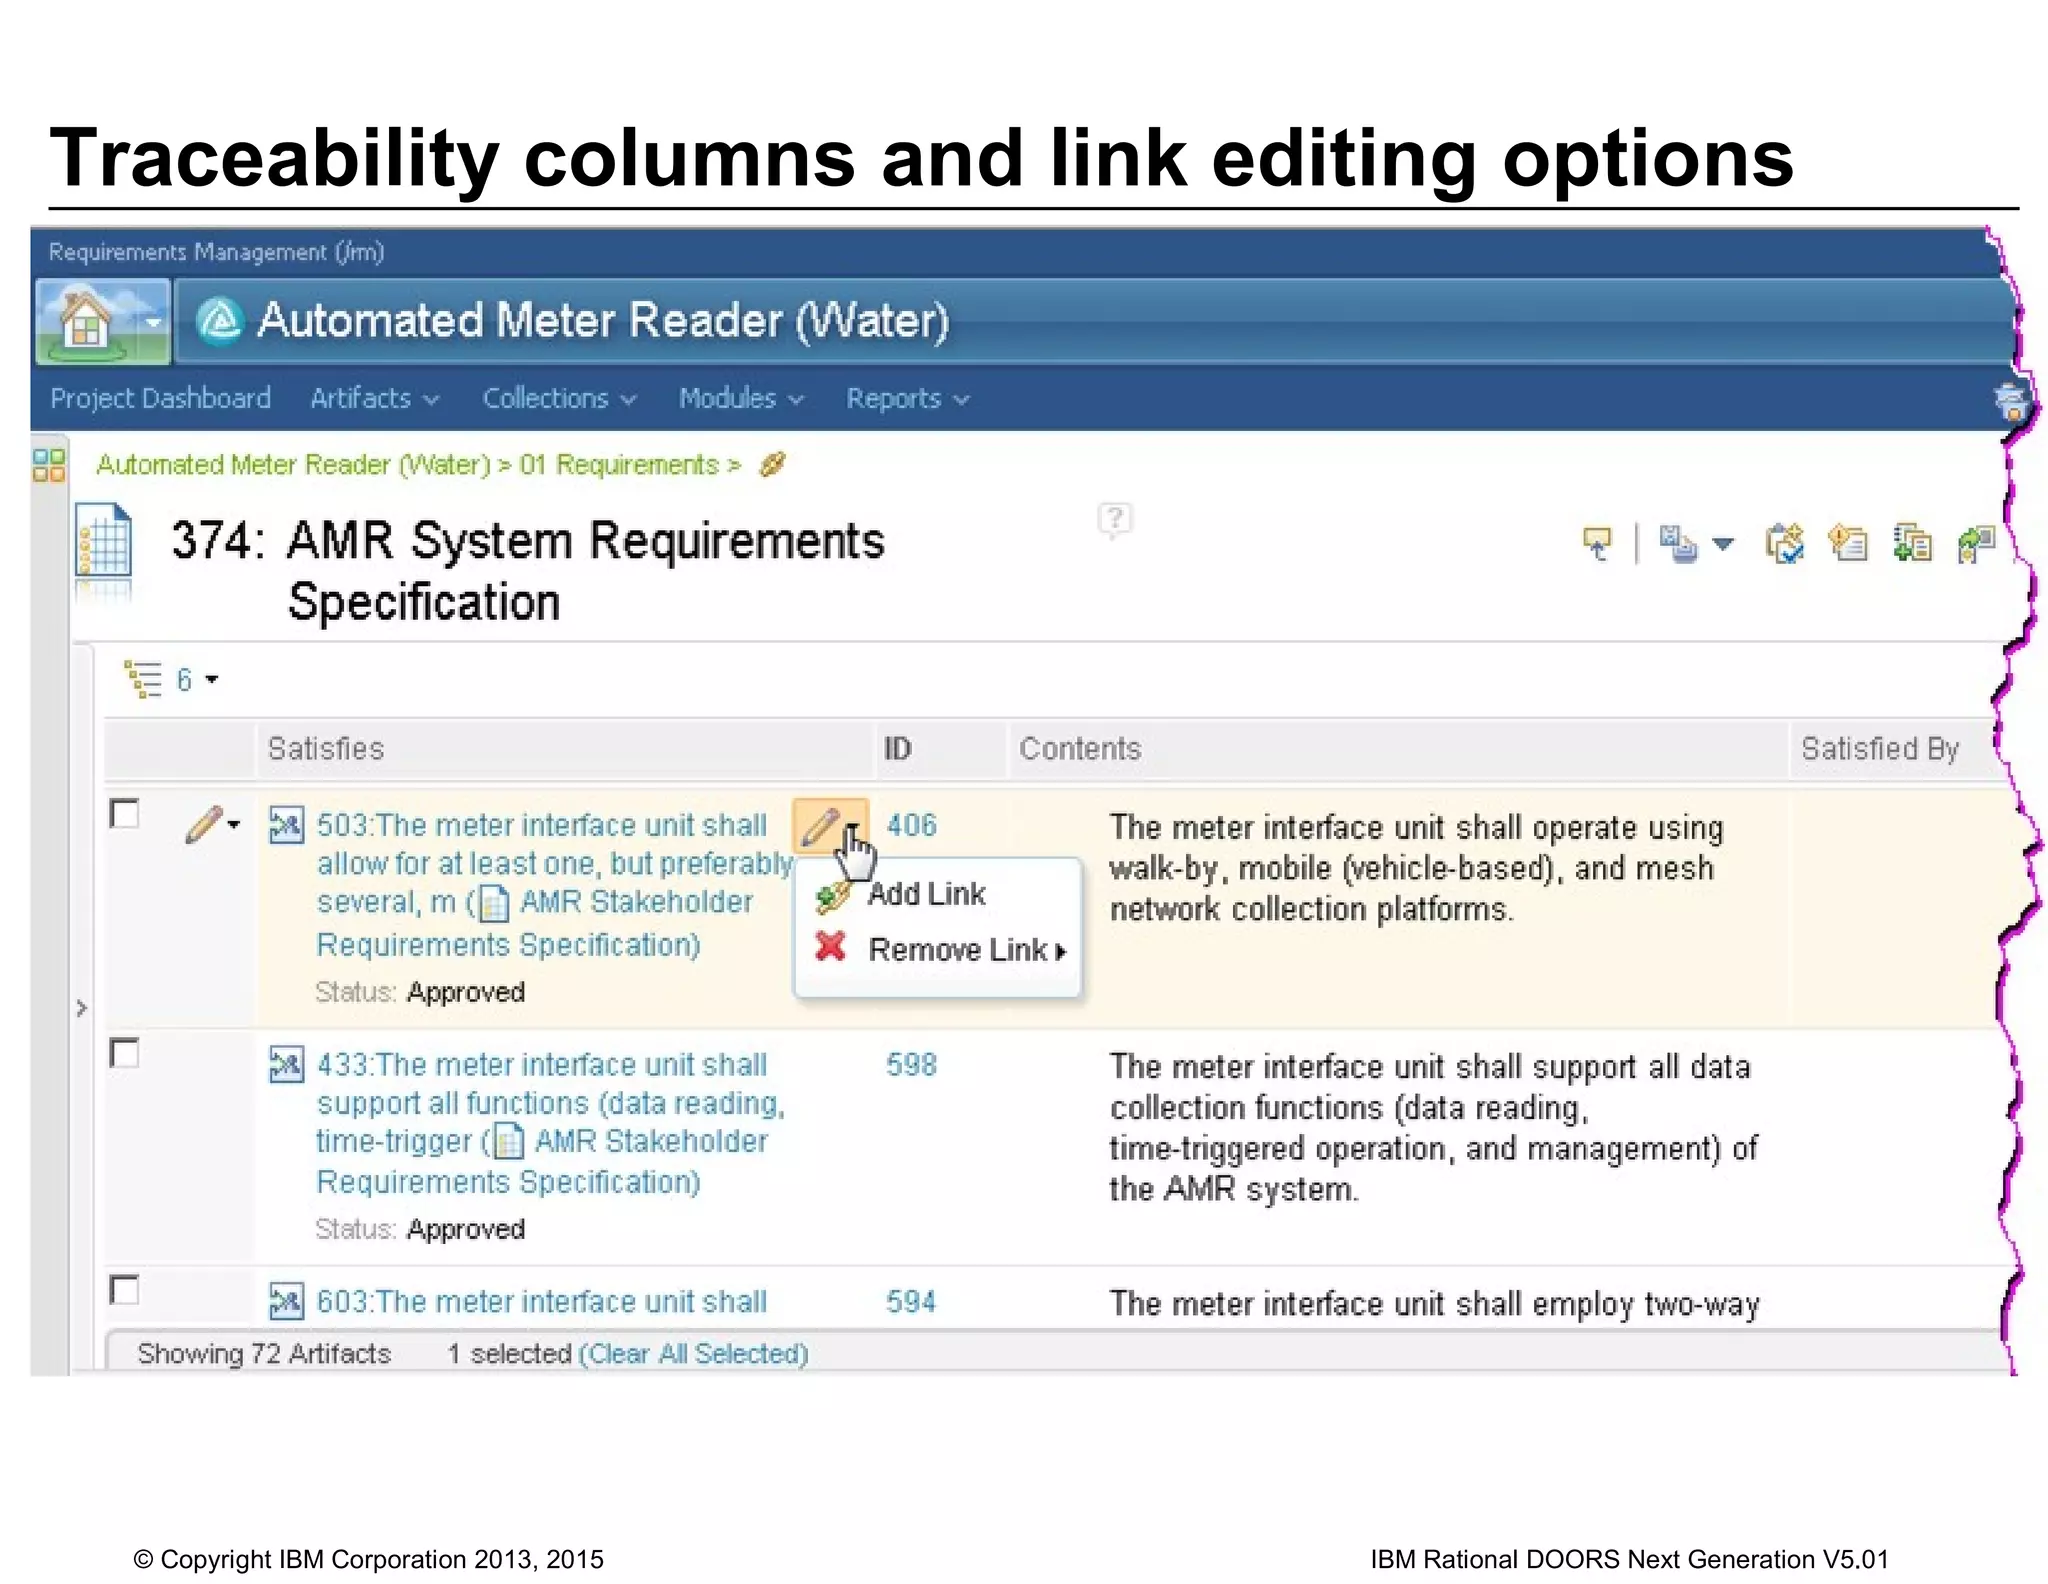Click the grid view icon left of breadcrumb
The height and width of the screenshot is (1584, 2048).
tap(49, 465)
